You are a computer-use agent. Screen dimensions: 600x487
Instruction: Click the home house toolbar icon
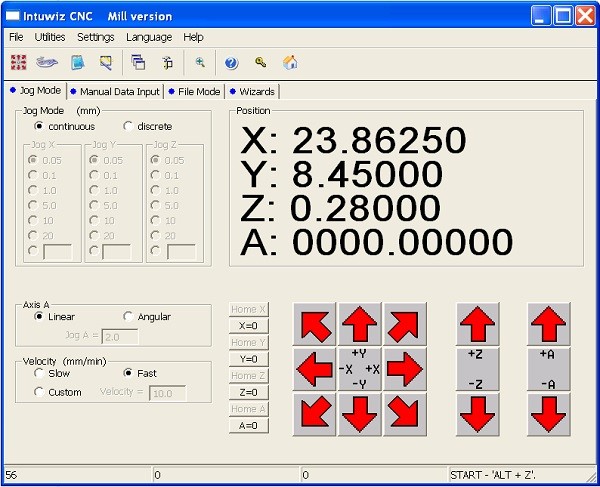[x=290, y=62]
